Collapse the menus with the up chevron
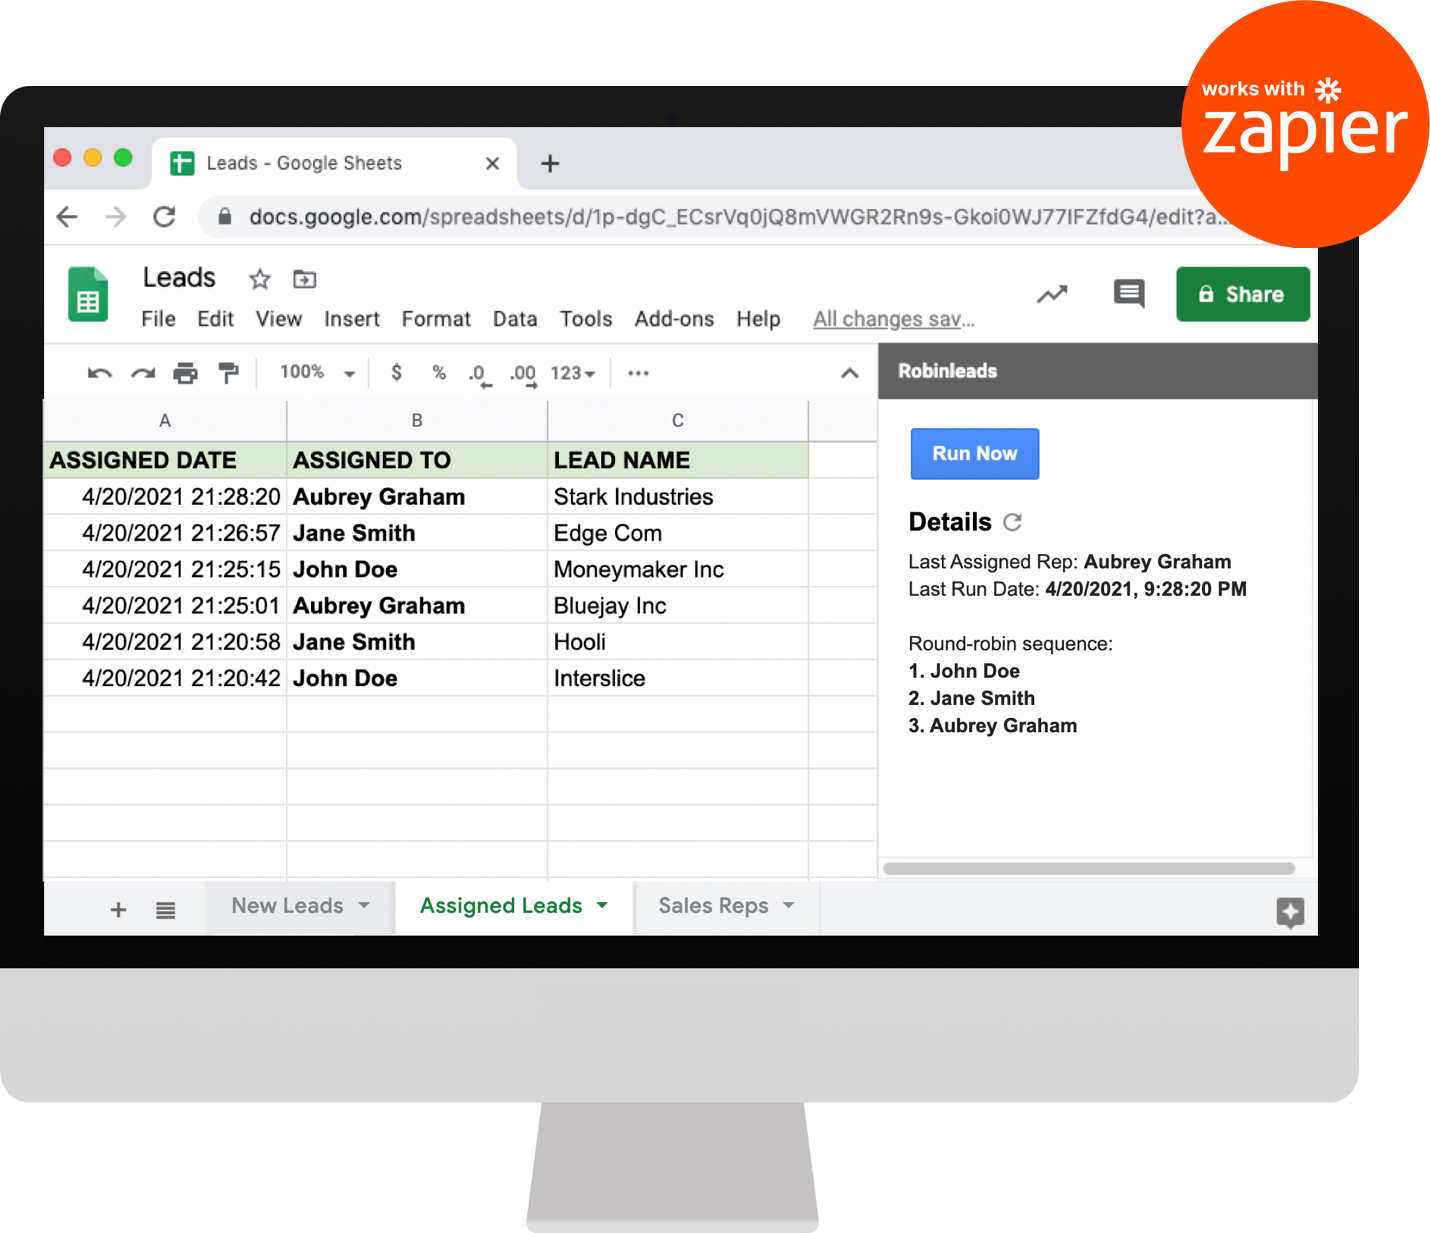Image resolution: width=1430 pixels, height=1233 pixels. click(x=849, y=373)
